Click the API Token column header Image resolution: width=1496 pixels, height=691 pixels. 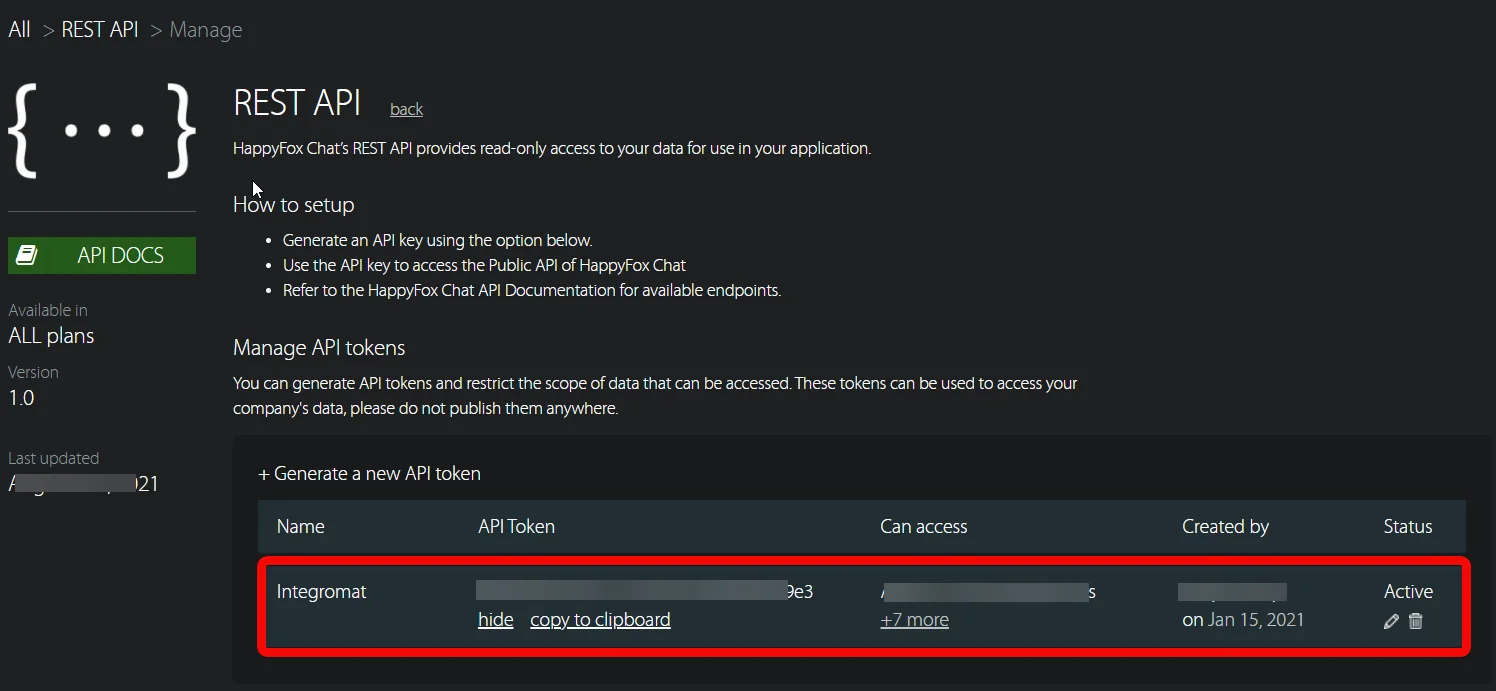pyautogui.click(x=516, y=526)
